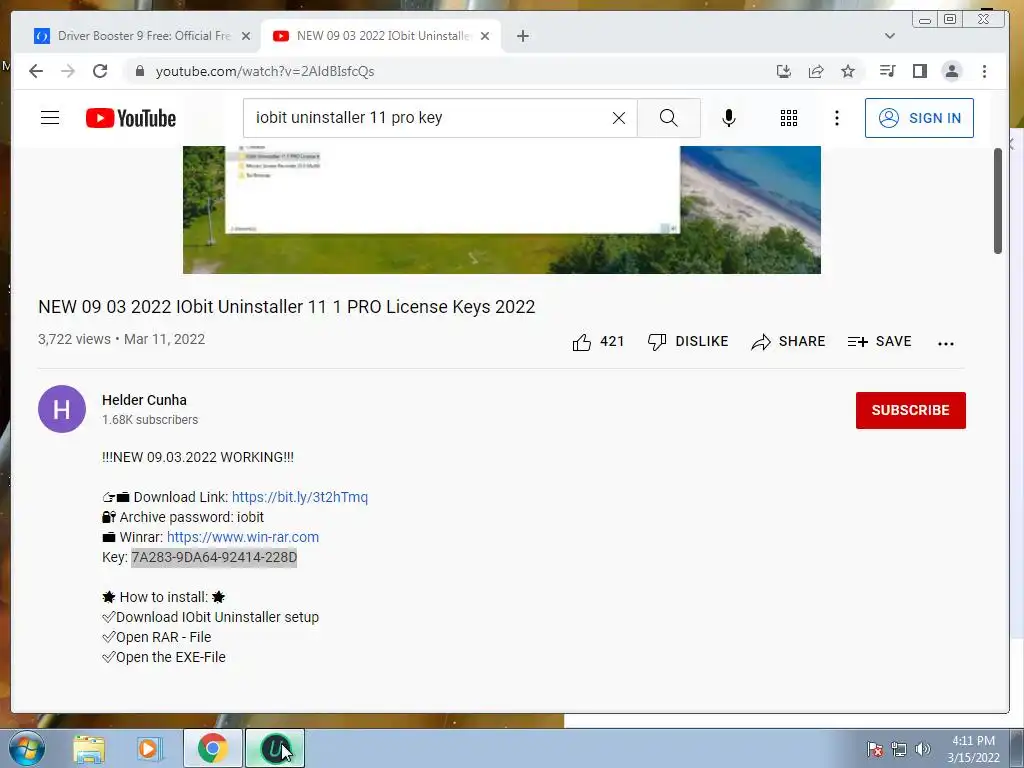Go back with the browser back arrow
This screenshot has width=1024, height=768.
pyautogui.click(x=36, y=71)
